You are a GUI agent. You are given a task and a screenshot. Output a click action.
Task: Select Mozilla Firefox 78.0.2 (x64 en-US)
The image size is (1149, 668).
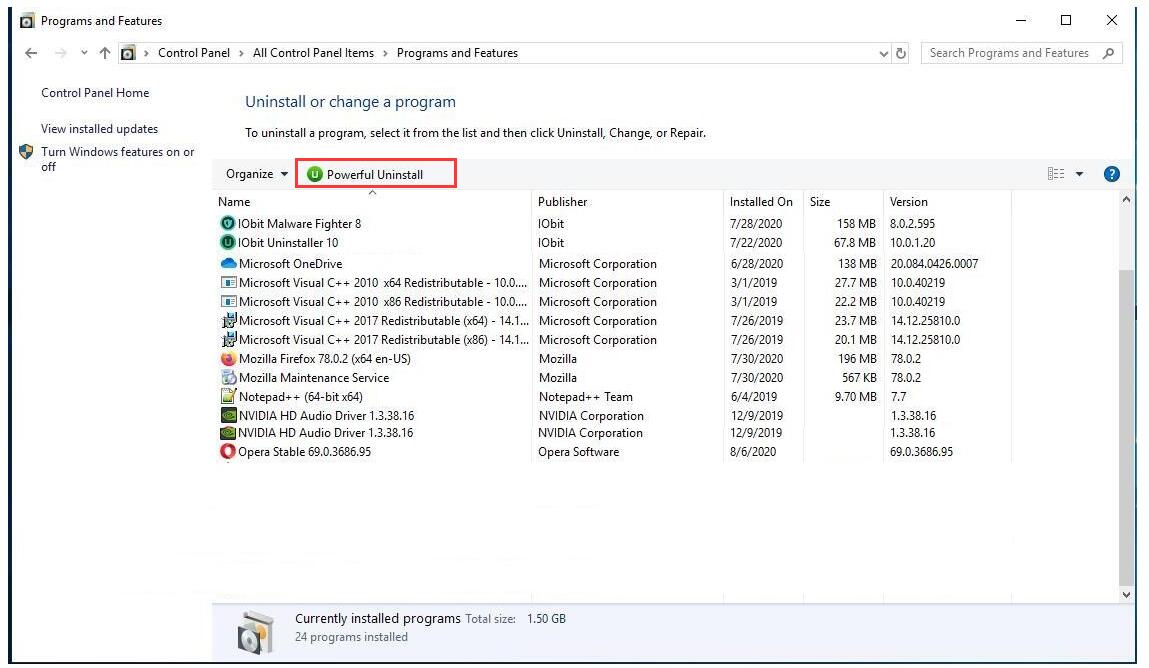click(x=325, y=359)
